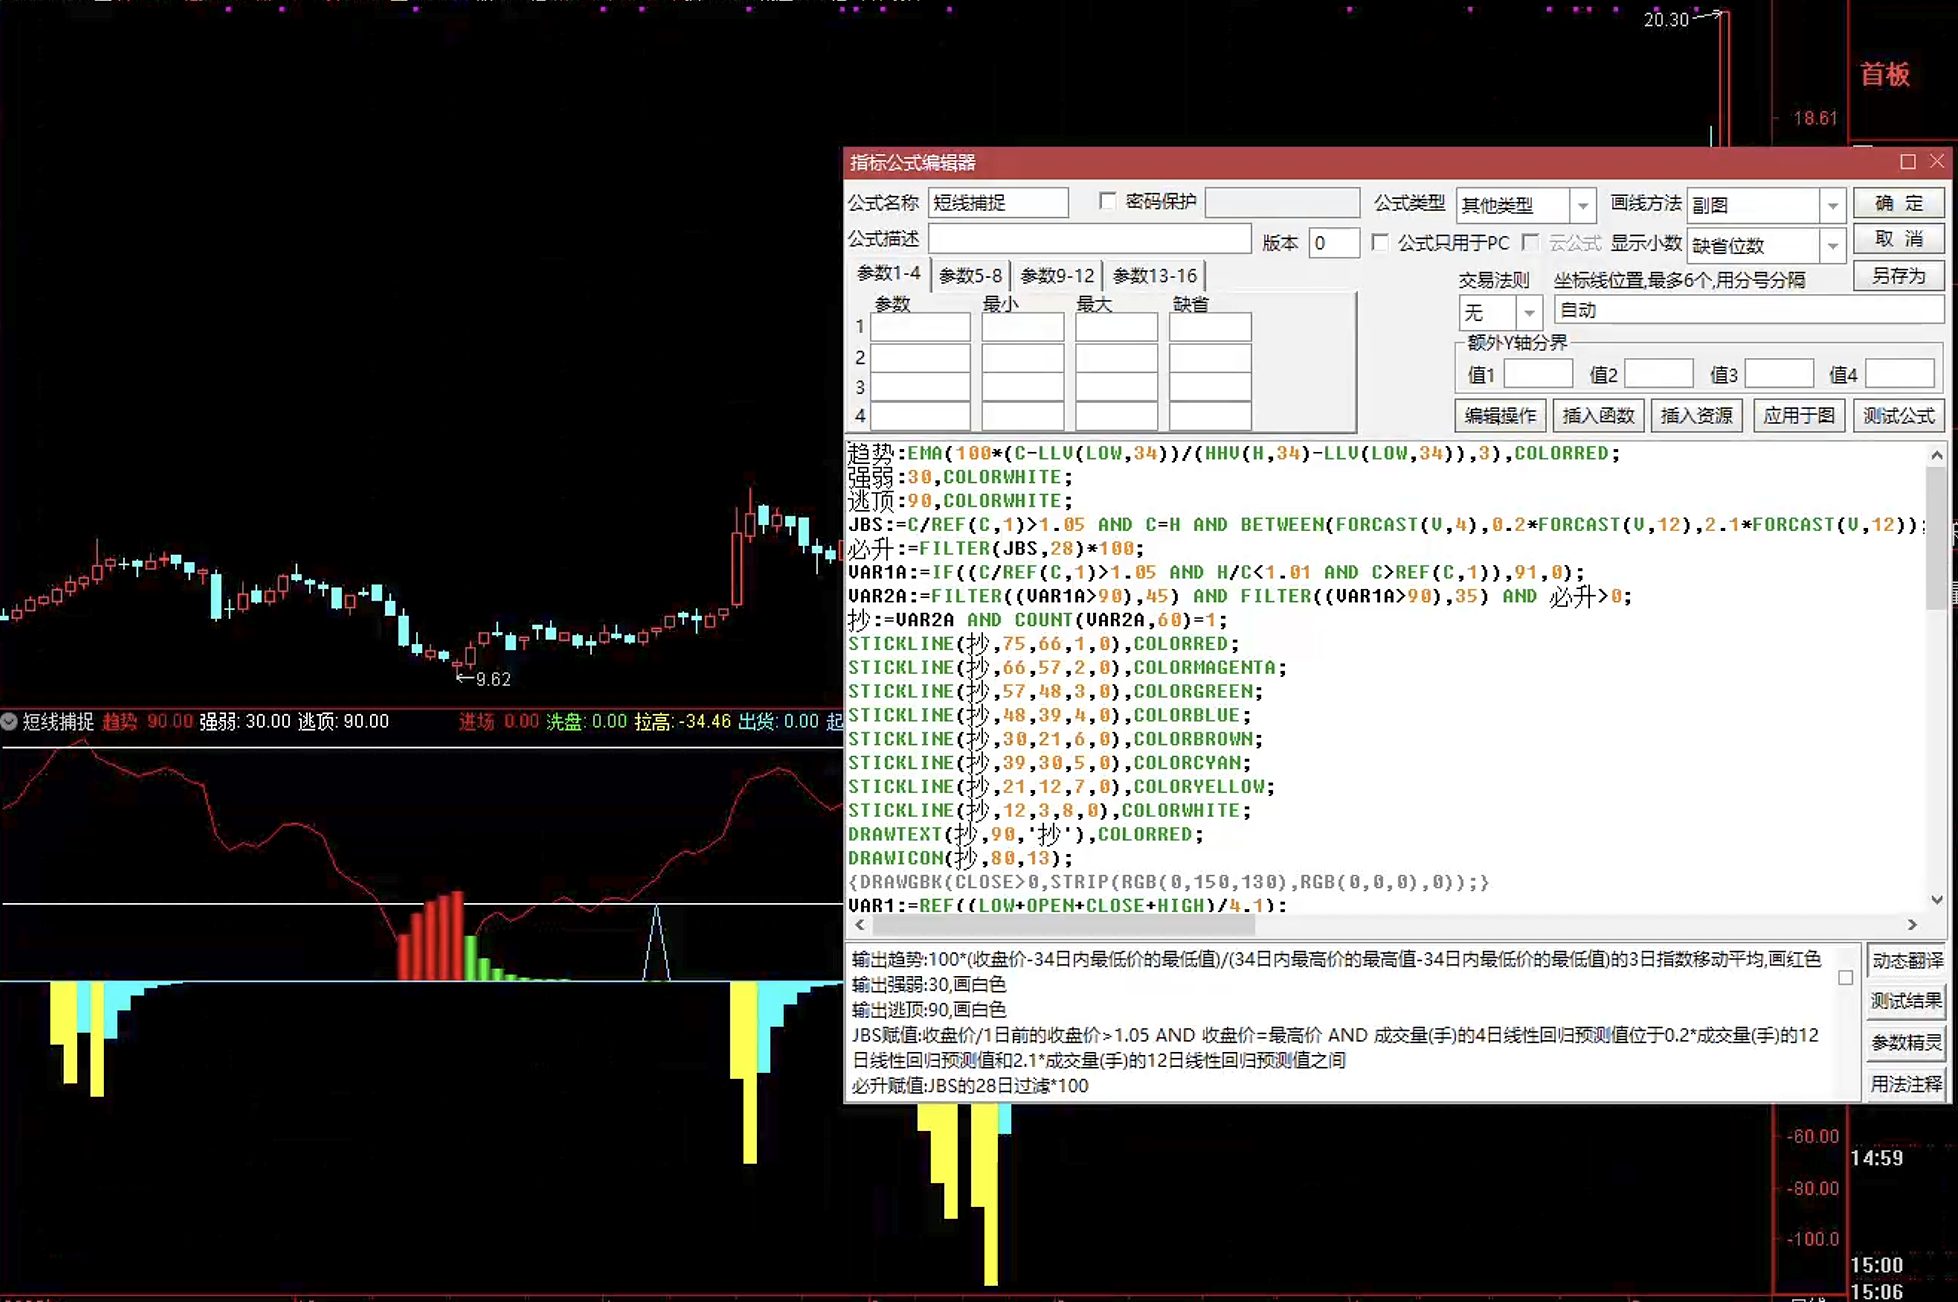Click the 值1 input field
The width and height of the screenshot is (1958, 1302).
coord(1538,374)
